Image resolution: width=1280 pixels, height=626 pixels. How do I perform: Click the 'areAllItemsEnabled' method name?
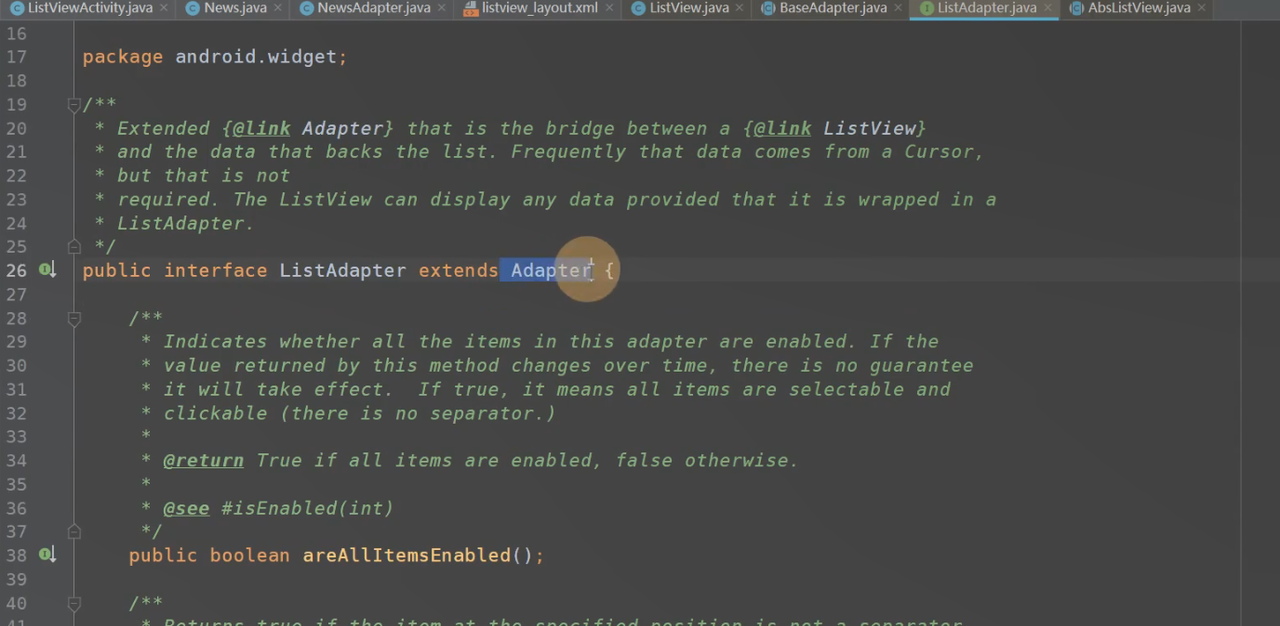[x=407, y=555]
